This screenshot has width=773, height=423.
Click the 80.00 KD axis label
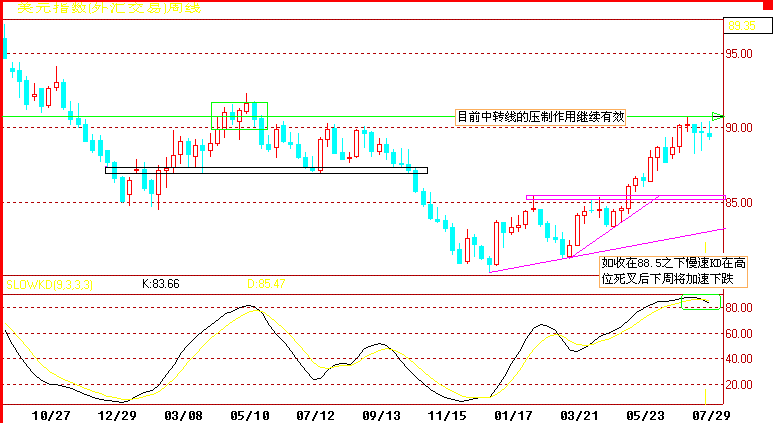point(738,308)
